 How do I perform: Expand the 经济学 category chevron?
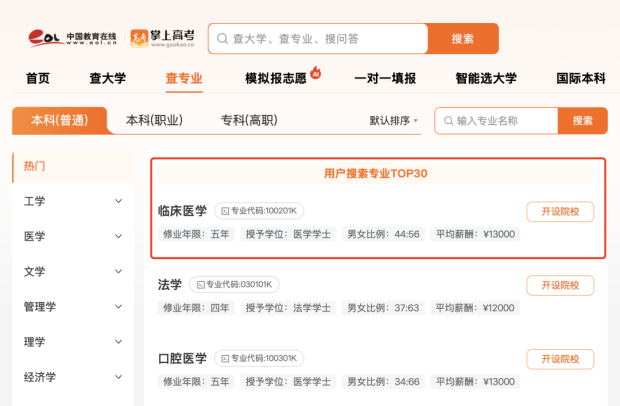[118, 377]
